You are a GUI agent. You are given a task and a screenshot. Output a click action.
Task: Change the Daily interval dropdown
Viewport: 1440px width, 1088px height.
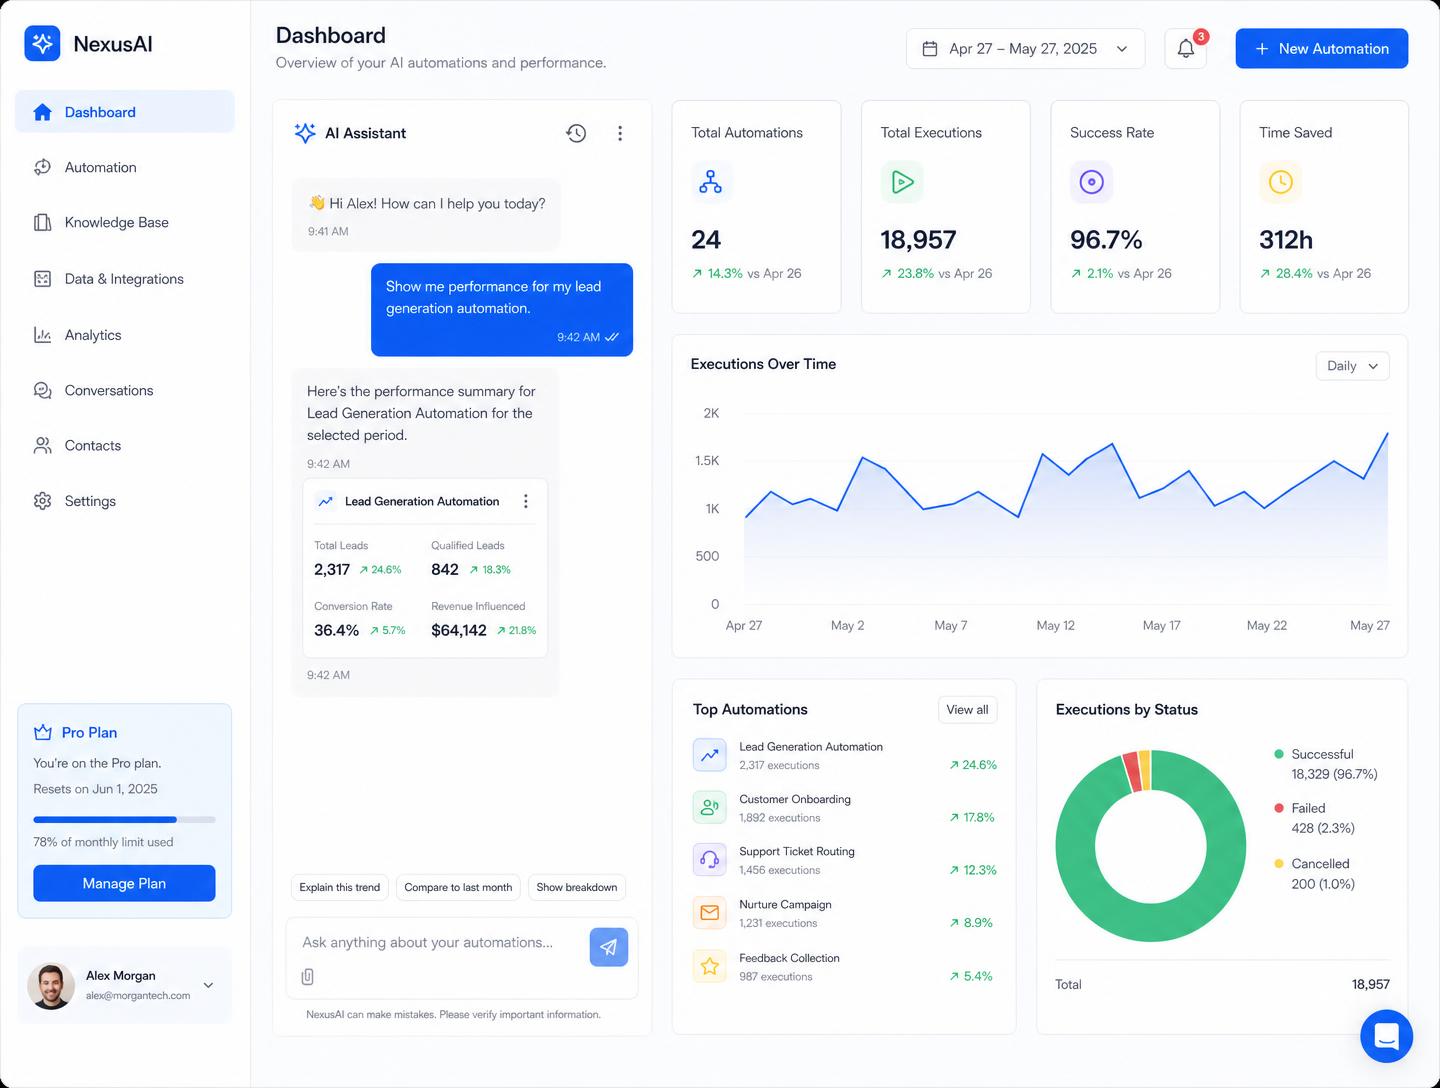(x=1352, y=366)
